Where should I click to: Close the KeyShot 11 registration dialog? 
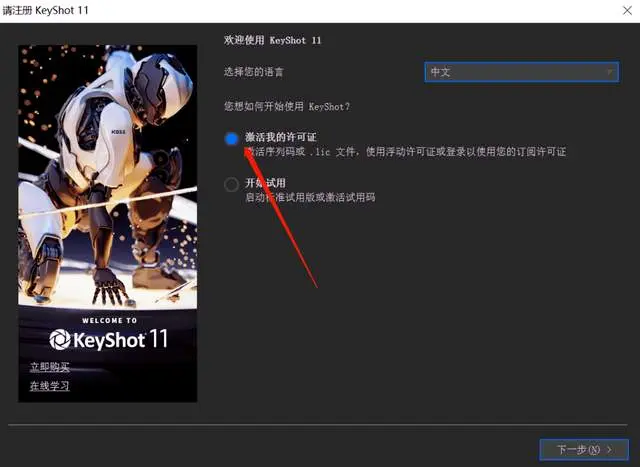tap(627, 10)
